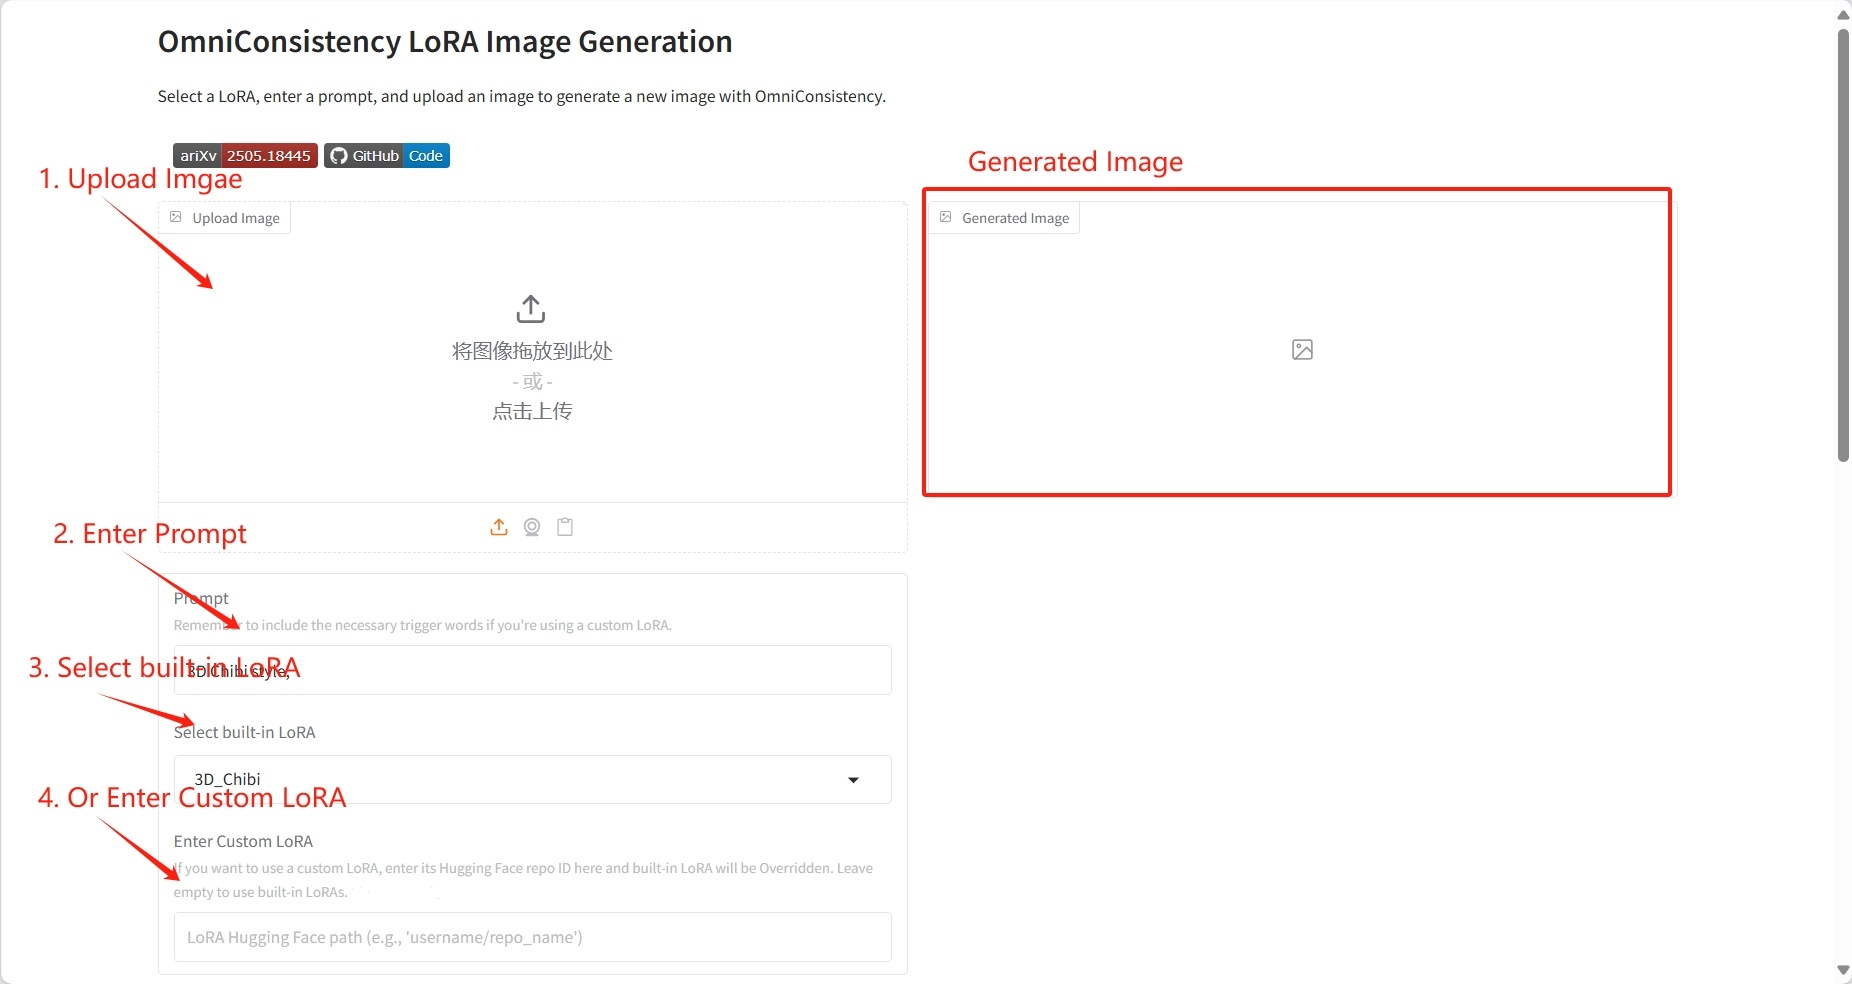Viewport: 1852px width, 984px height.
Task: Click the 点击上传 upload text
Action: [532, 411]
